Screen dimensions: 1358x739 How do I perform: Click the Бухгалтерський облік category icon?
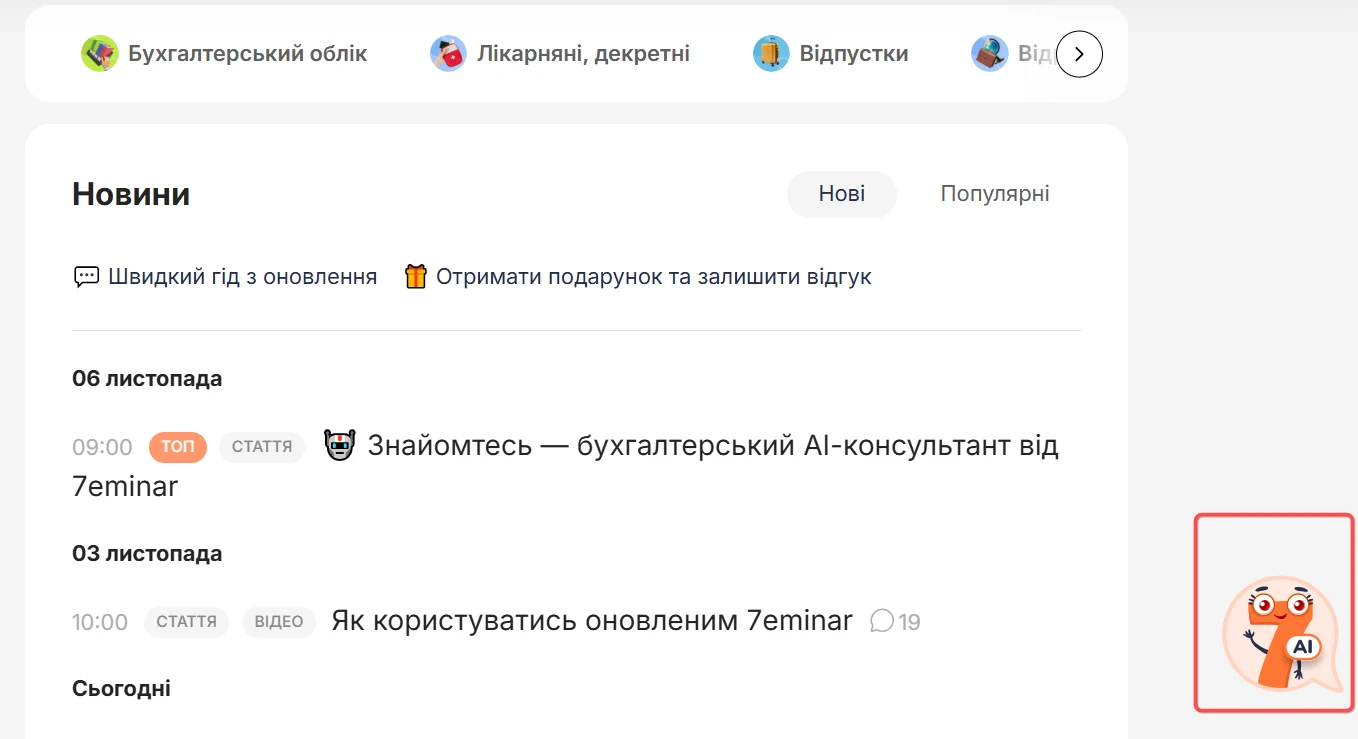tap(99, 53)
